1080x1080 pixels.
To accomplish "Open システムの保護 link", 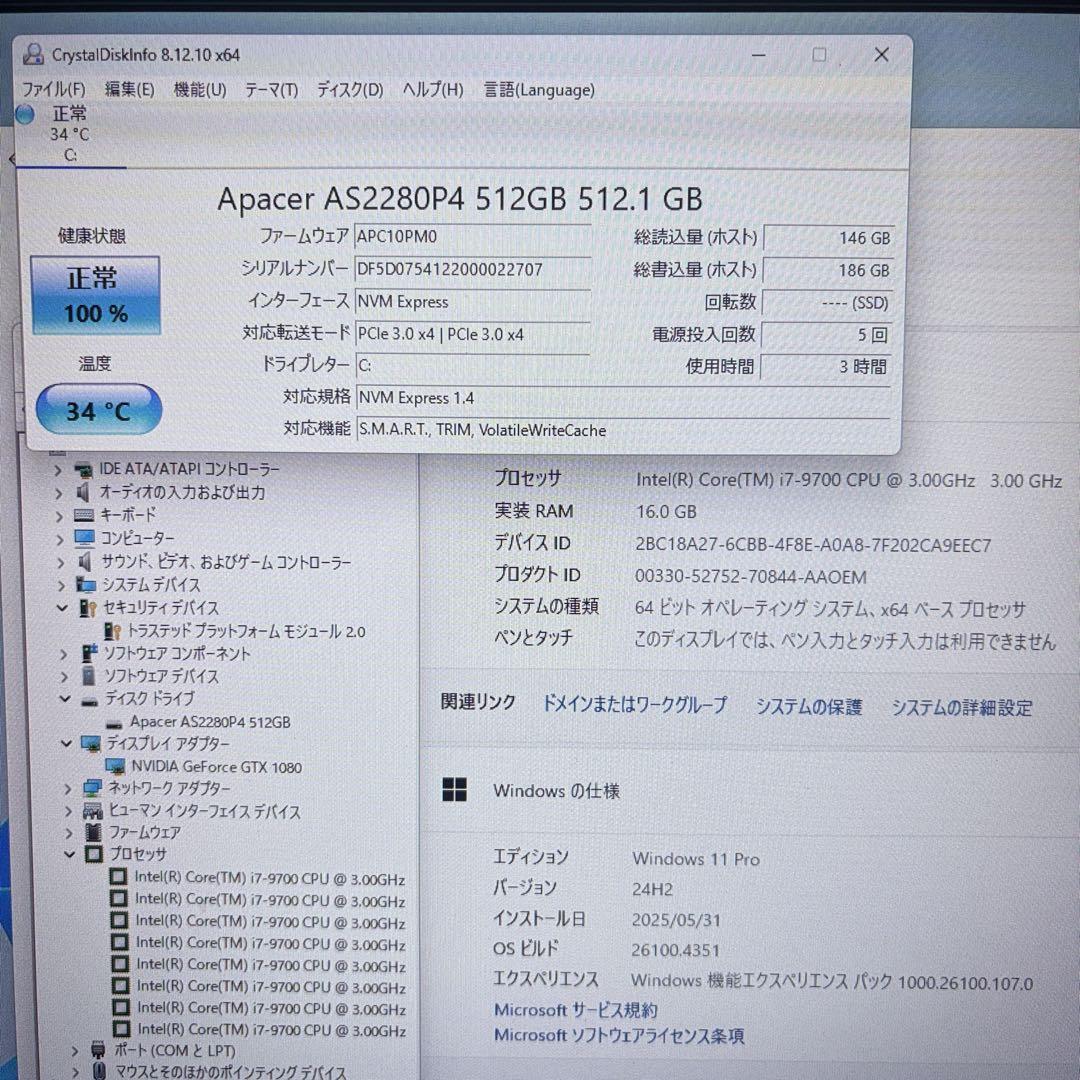I will click(809, 707).
